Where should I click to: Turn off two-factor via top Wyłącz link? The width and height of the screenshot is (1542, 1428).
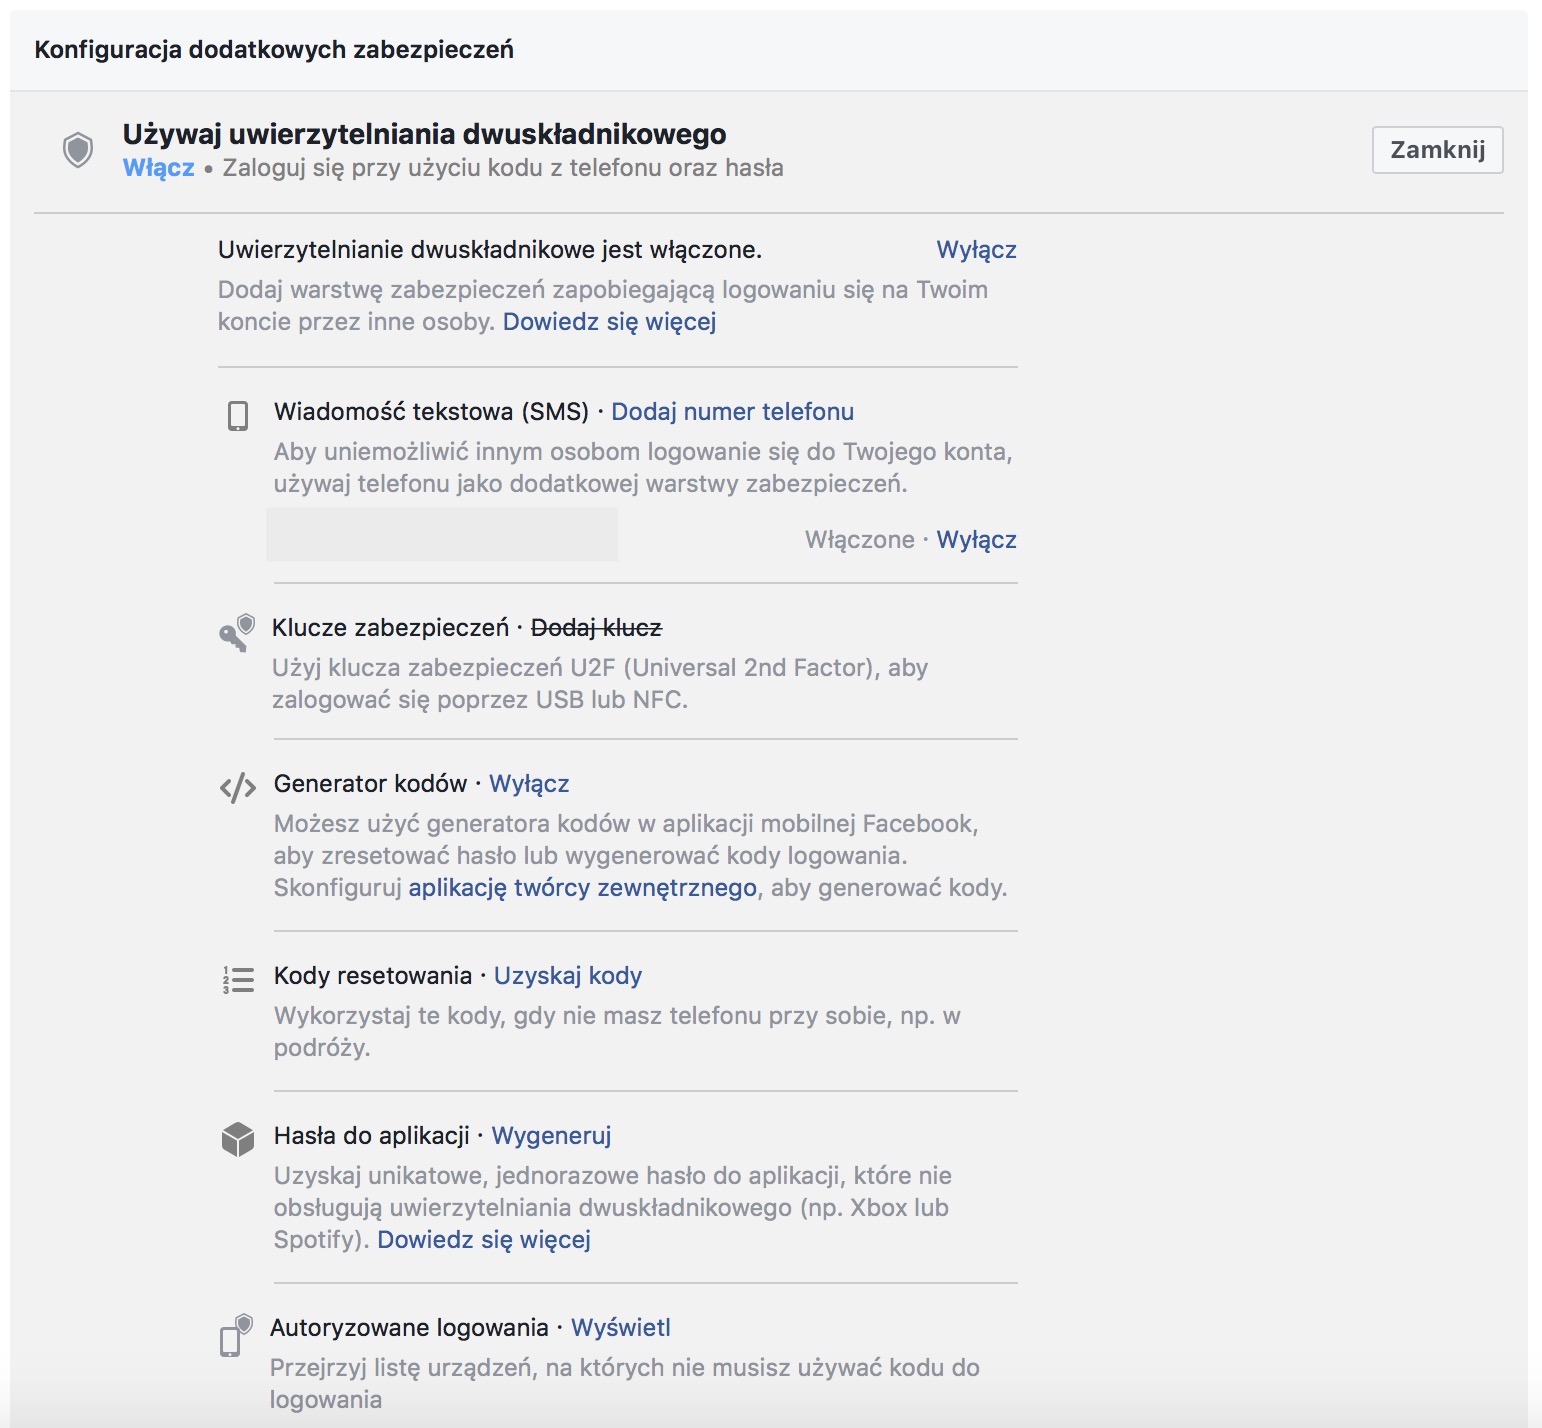pos(976,249)
